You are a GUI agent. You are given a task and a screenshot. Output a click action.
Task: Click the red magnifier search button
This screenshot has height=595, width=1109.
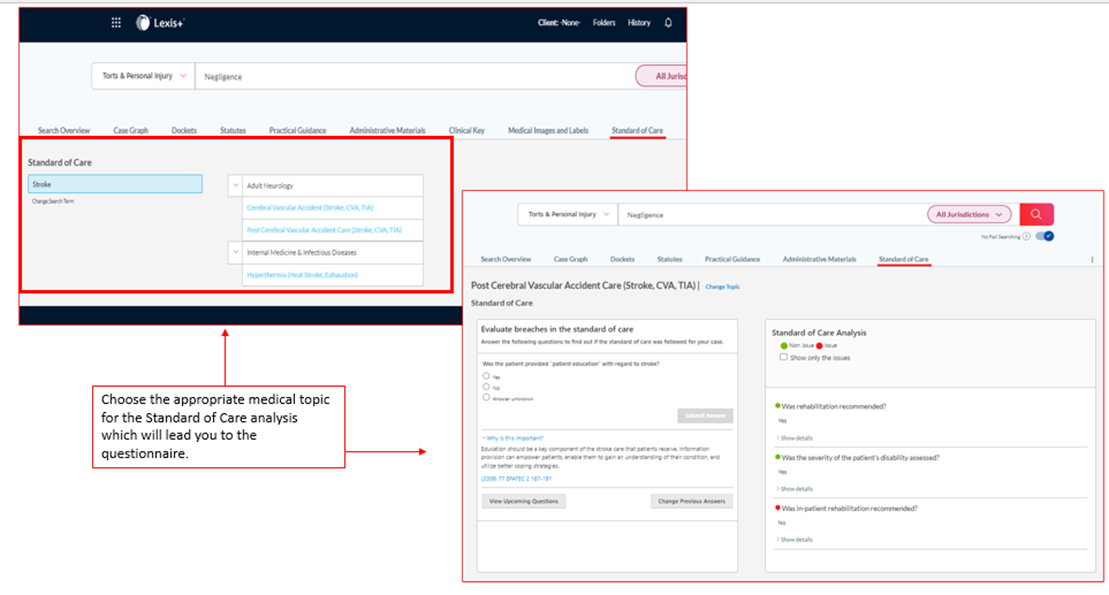pos(1036,214)
